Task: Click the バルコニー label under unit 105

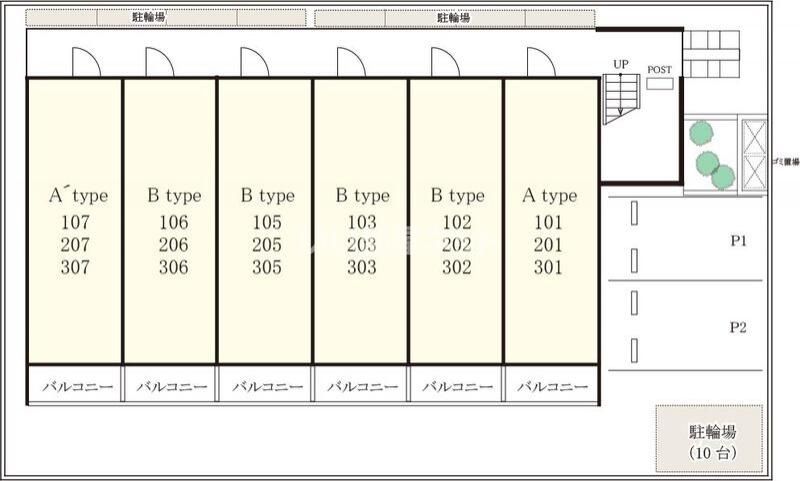Action: pos(267,387)
